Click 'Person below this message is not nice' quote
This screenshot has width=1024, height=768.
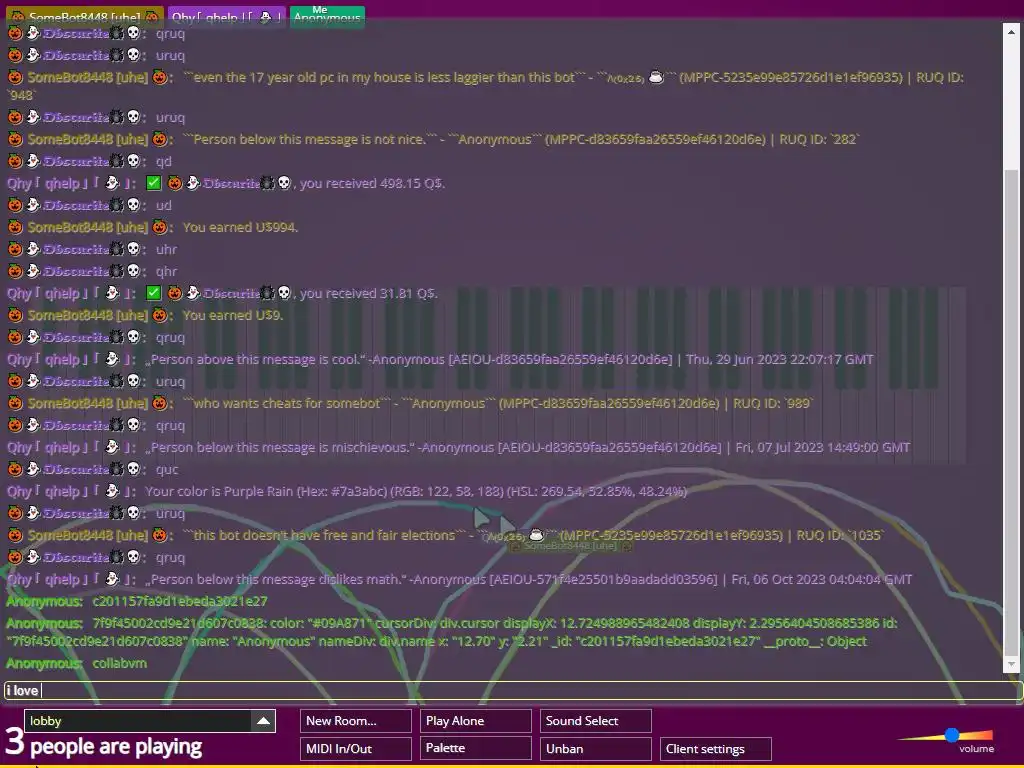coord(310,139)
